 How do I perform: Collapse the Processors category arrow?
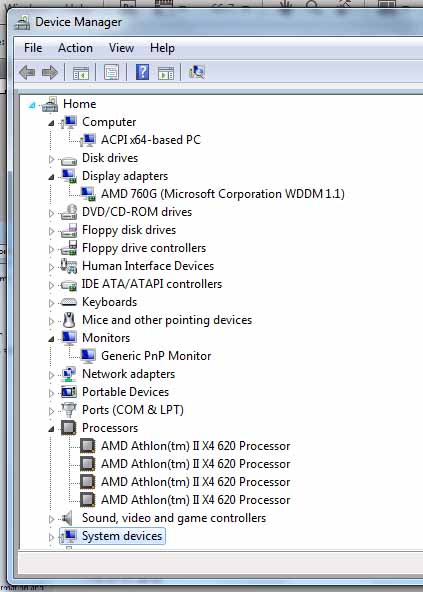point(51,429)
